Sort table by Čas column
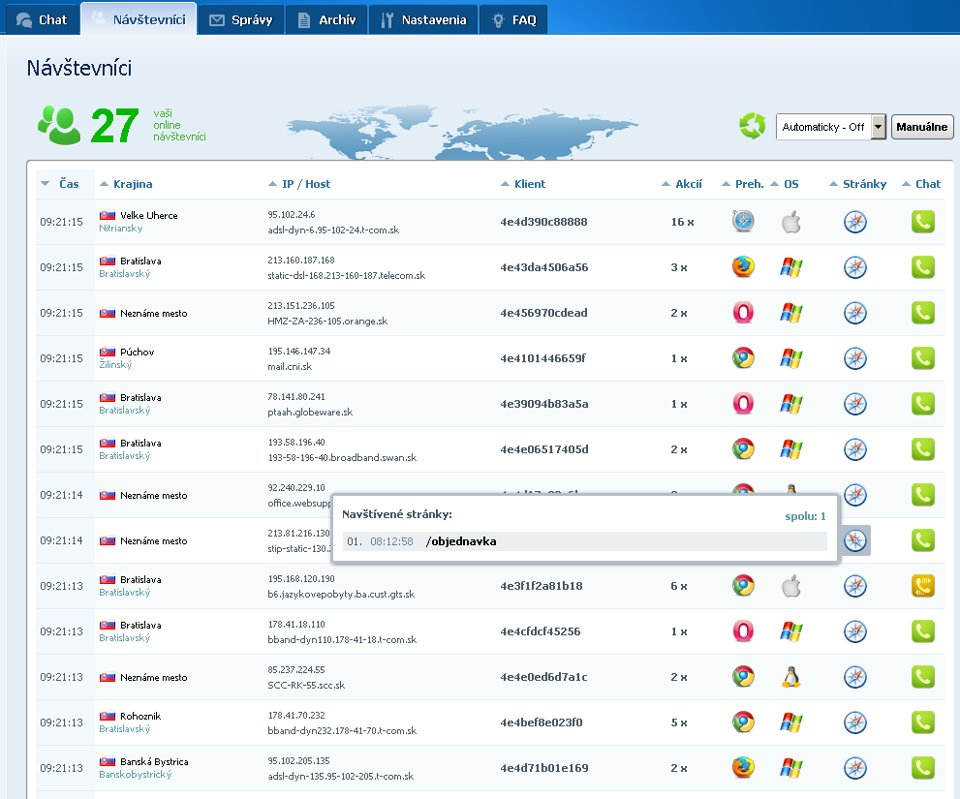Image resolution: width=960 pixels, height=799 pixels. pyautogui.click(x=68, y=184)
